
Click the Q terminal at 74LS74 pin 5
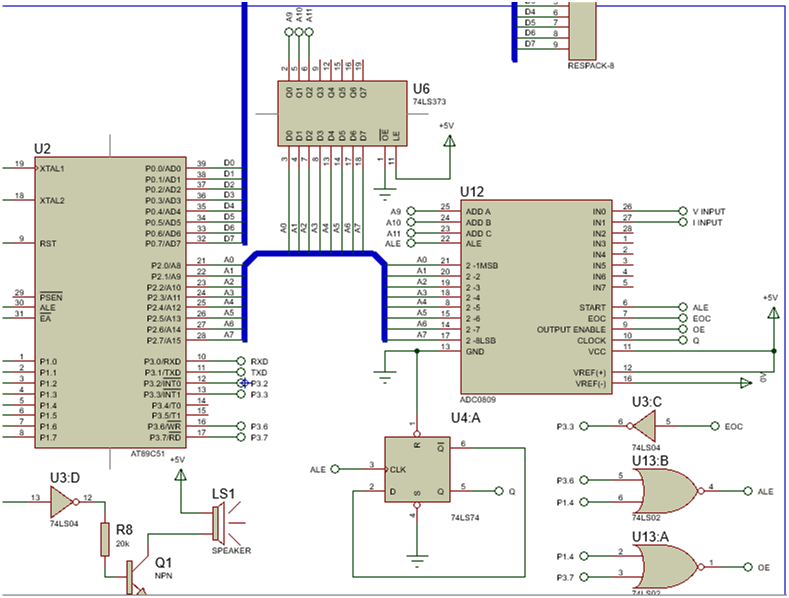[x=499, y=491]
